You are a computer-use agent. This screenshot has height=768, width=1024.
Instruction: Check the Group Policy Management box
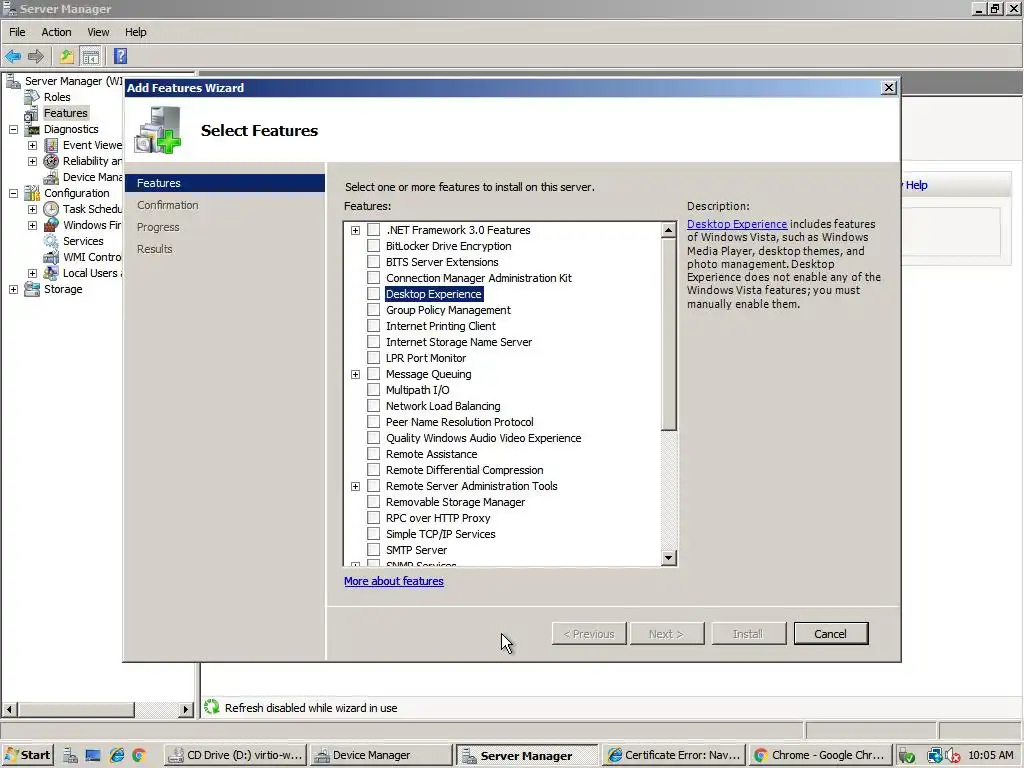(374, 310)
